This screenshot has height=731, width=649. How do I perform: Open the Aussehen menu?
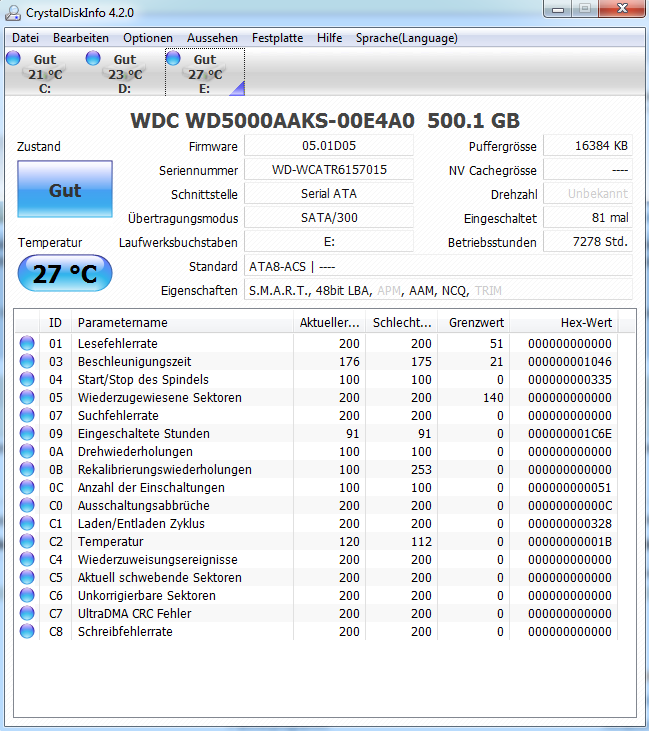(212, 38)
